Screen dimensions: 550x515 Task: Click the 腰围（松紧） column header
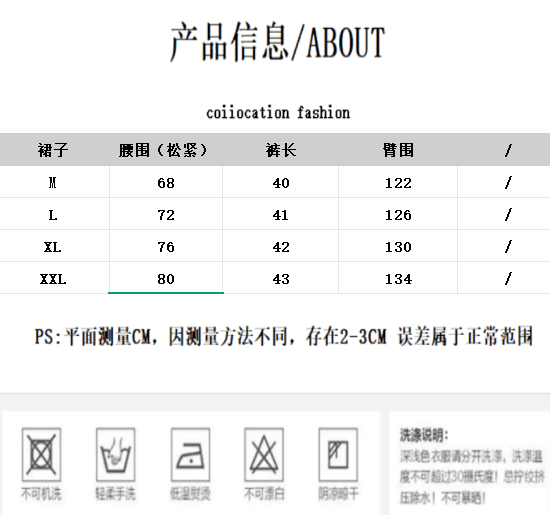click(x=163, y=150)
